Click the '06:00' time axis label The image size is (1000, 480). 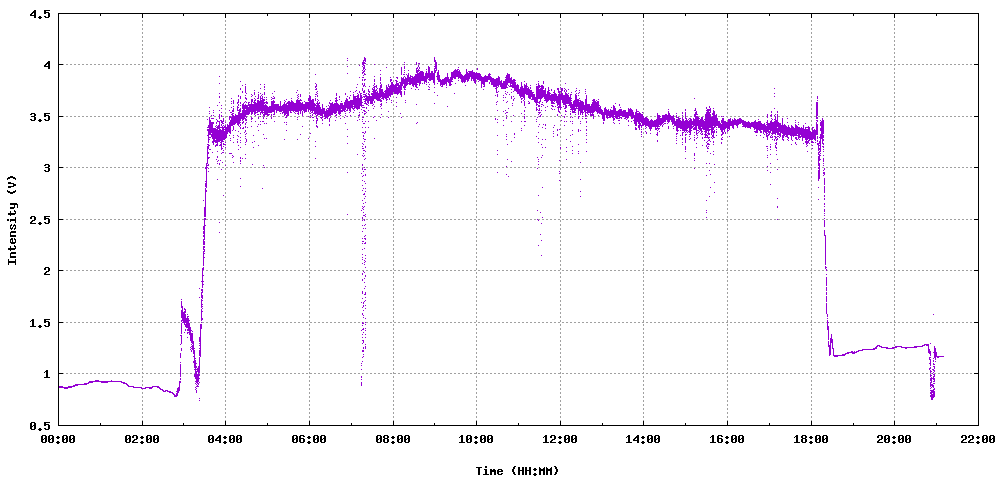[x=309, y=439]
